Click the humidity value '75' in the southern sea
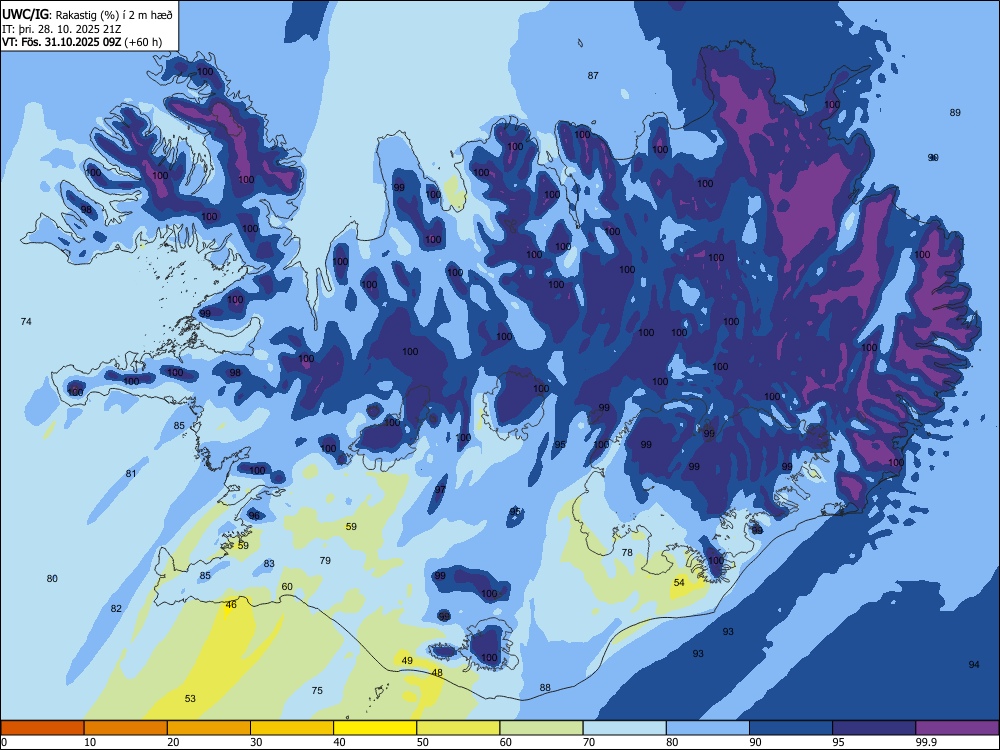The width and height of the screenshot is (1000, 750). (317, 691)
